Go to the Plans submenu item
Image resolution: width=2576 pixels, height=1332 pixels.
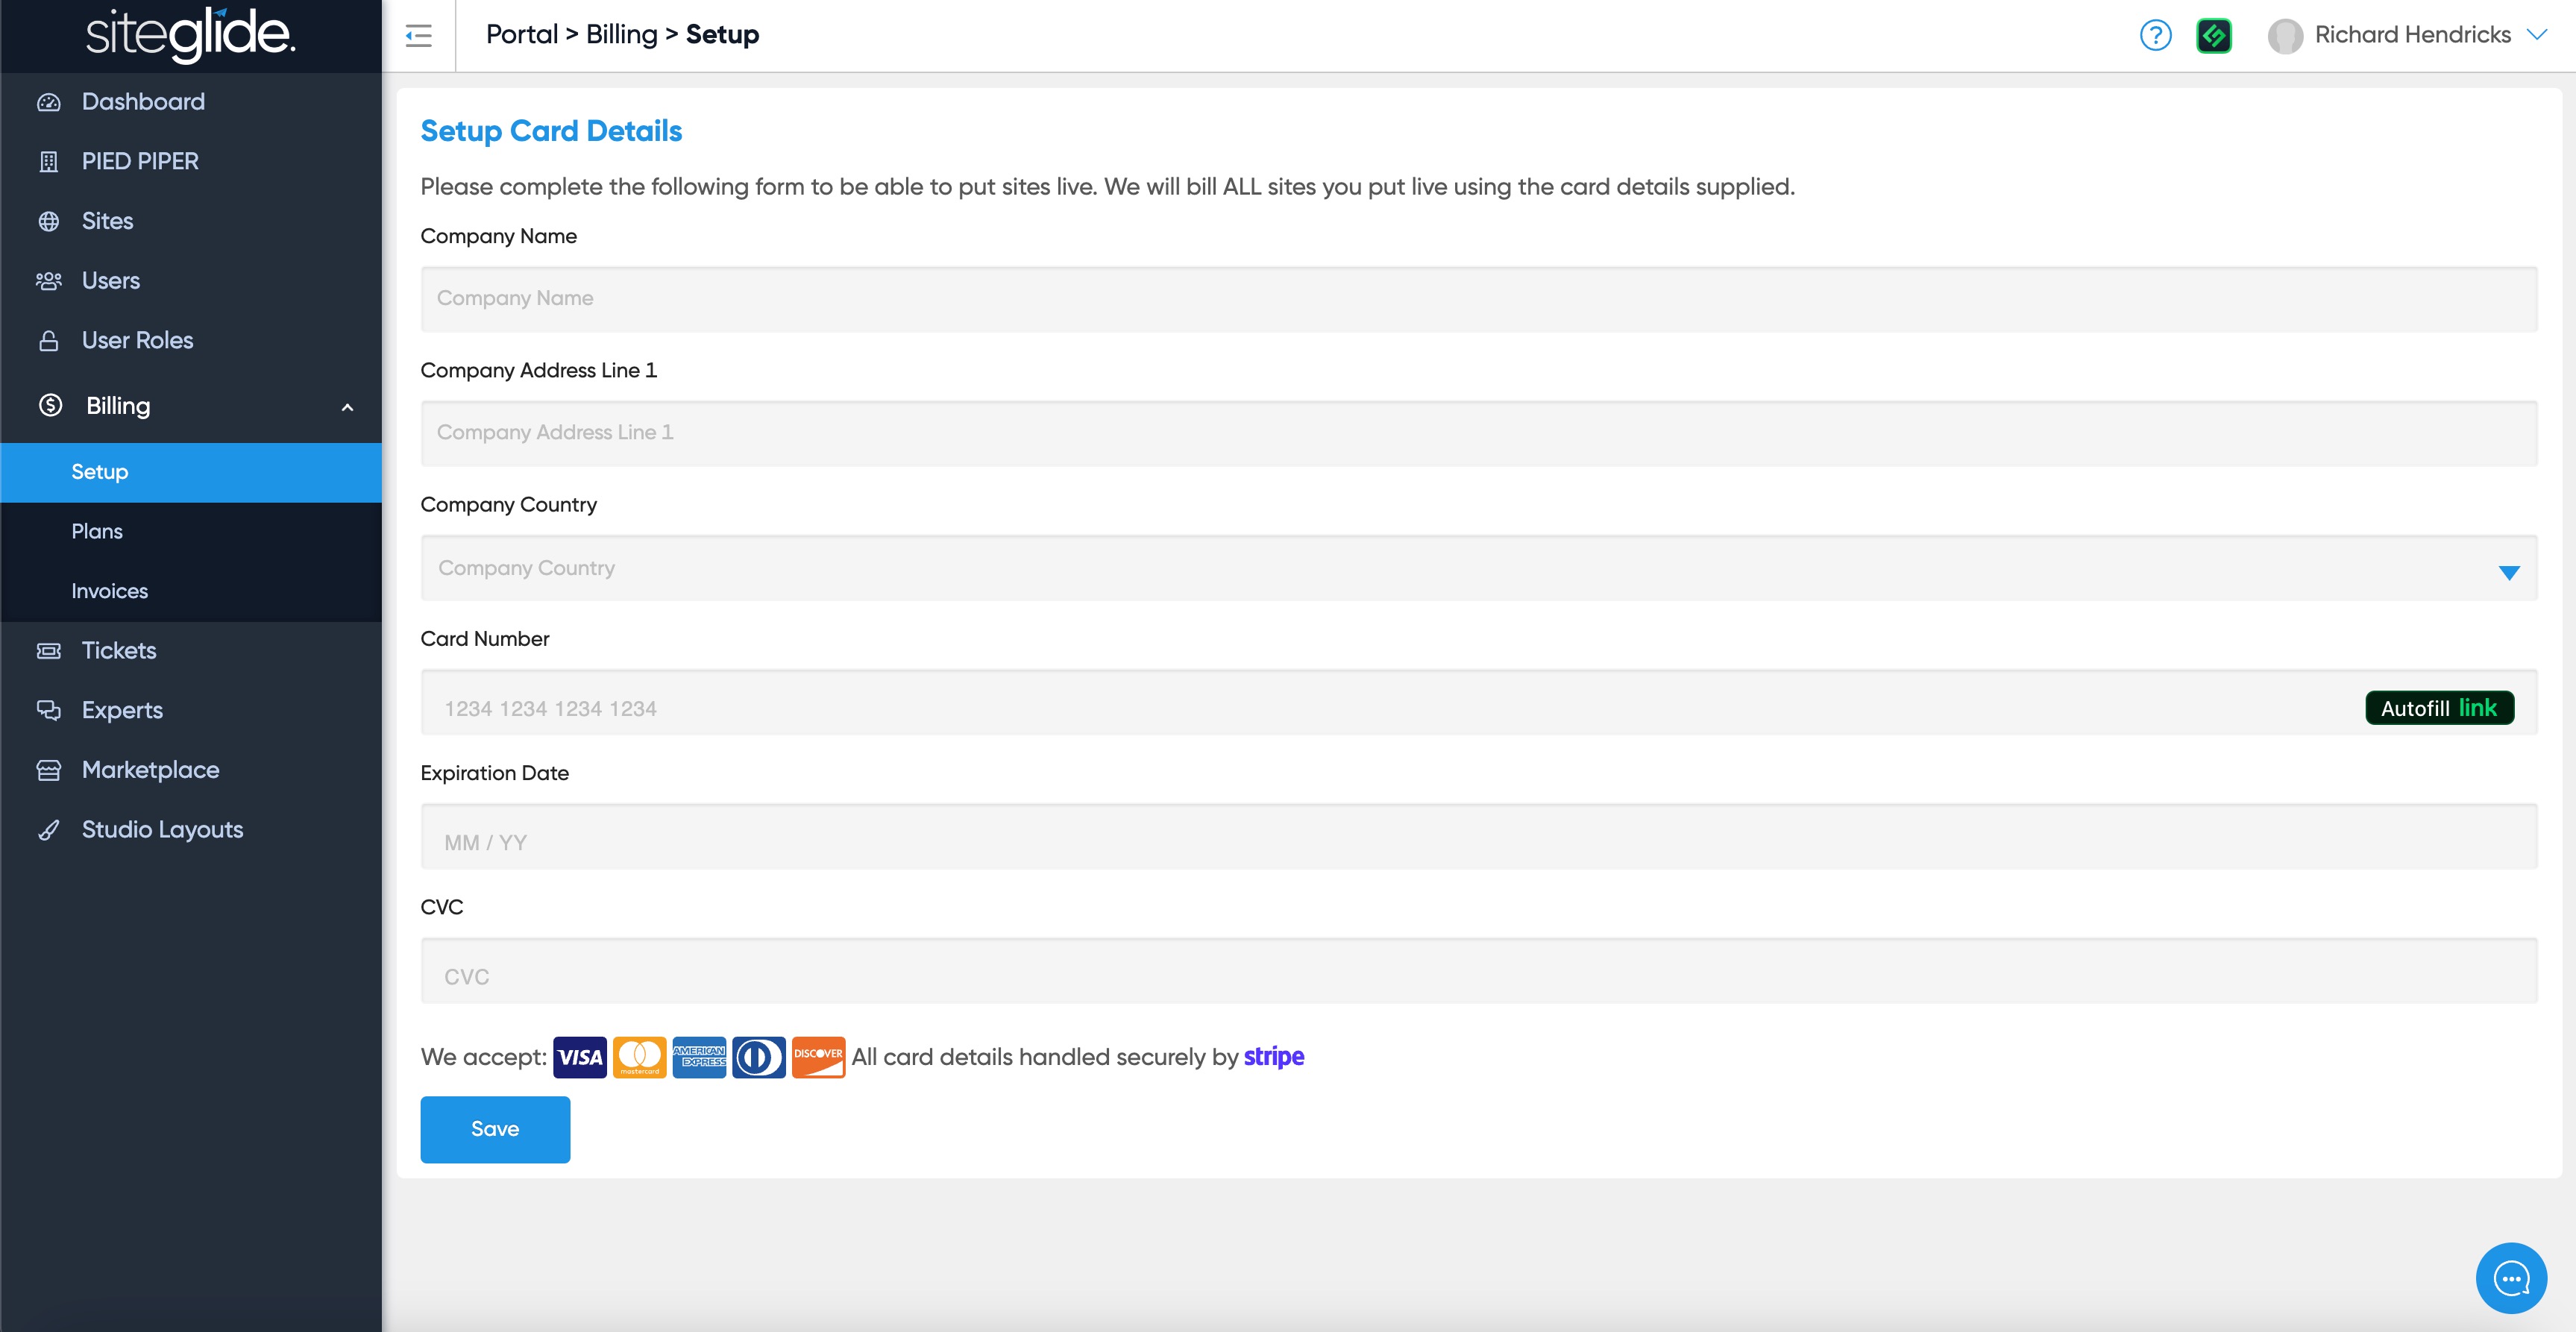[x=97, y=532]
